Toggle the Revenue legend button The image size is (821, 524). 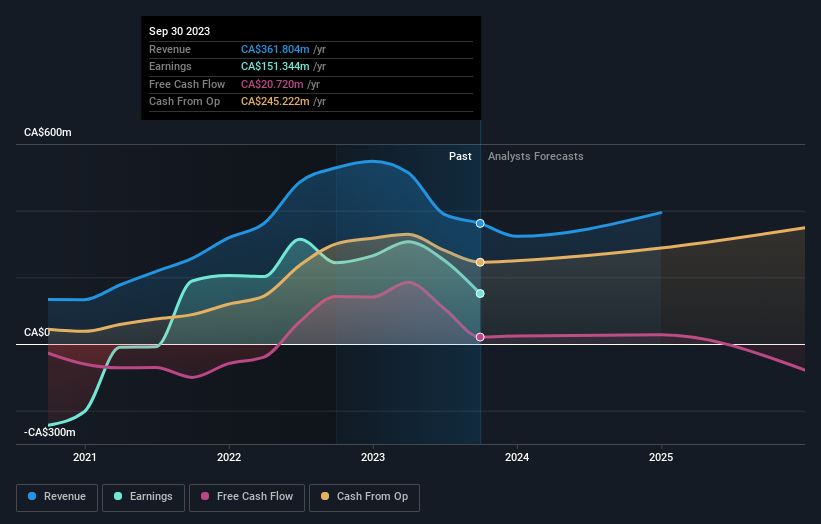click(57, 497)
